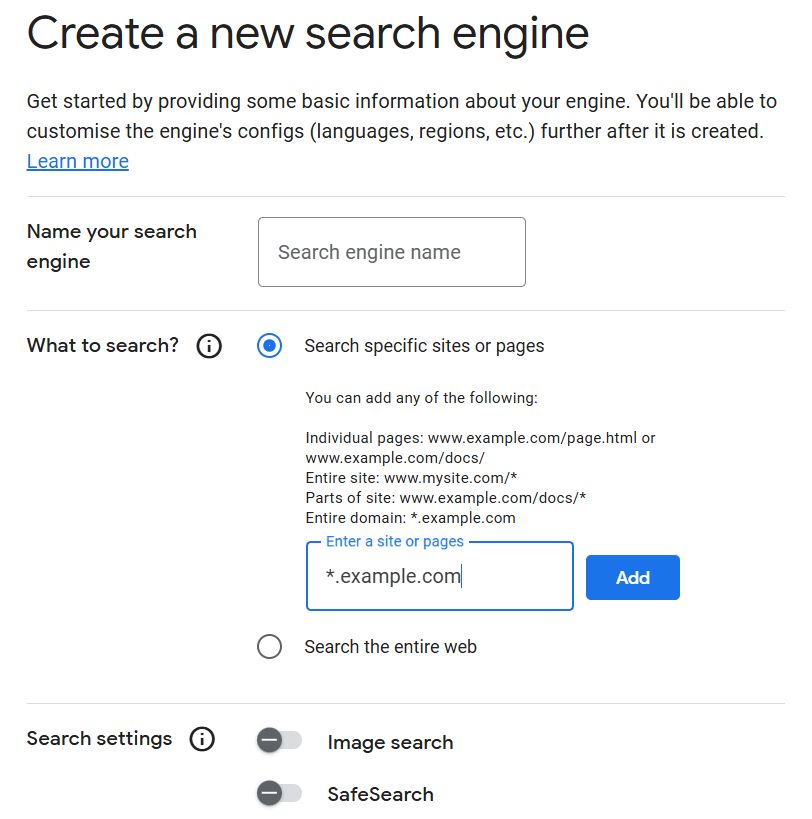The image size is (812, 819).
Task: Click the Search specific sites or pages label text
Action: tap(424, 346)
